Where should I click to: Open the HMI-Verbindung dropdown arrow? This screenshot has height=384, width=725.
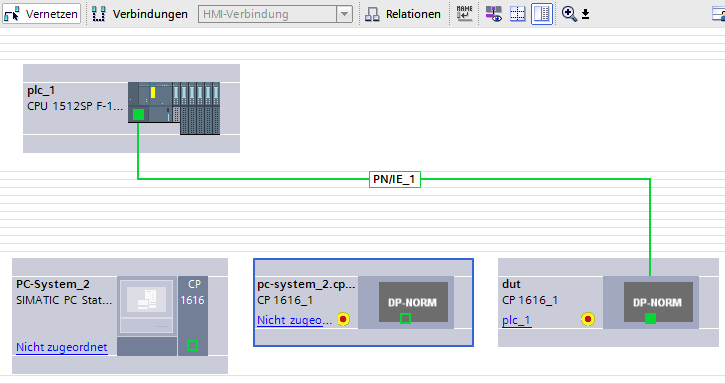point(344,14)
